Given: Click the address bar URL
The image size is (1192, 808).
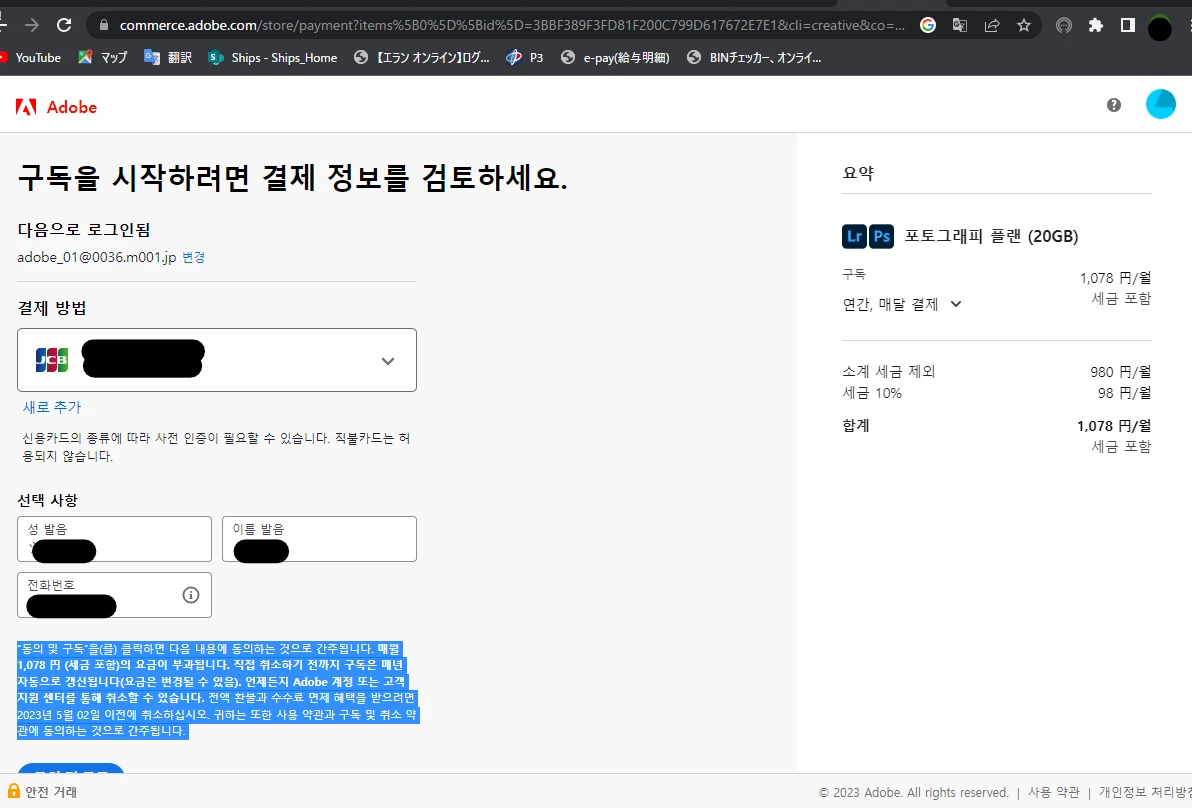Looking at the screenshot, I should coord(512,25).
